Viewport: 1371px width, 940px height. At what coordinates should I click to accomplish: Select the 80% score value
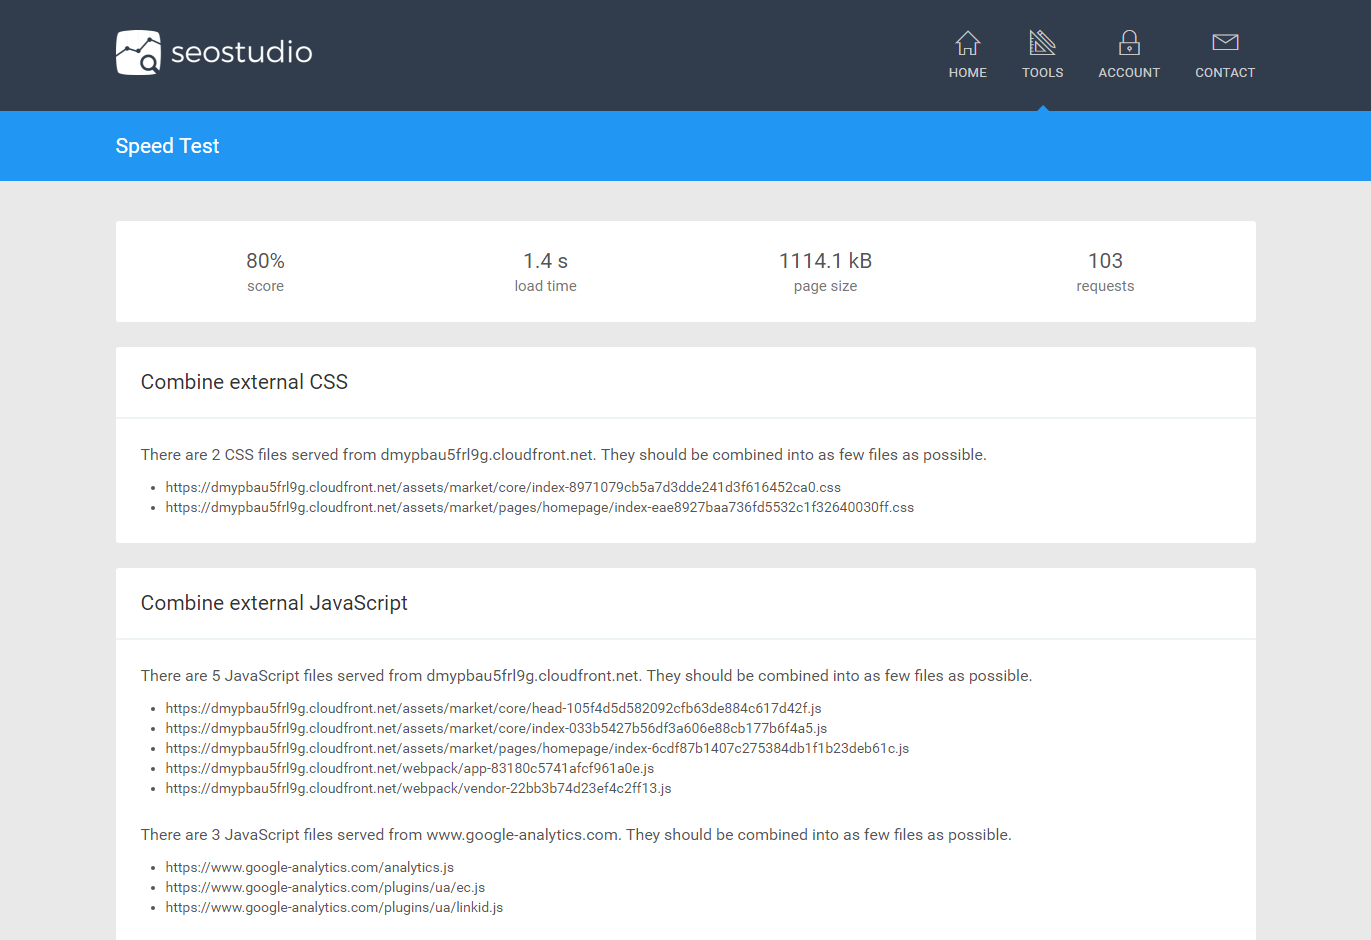point(265,261)
